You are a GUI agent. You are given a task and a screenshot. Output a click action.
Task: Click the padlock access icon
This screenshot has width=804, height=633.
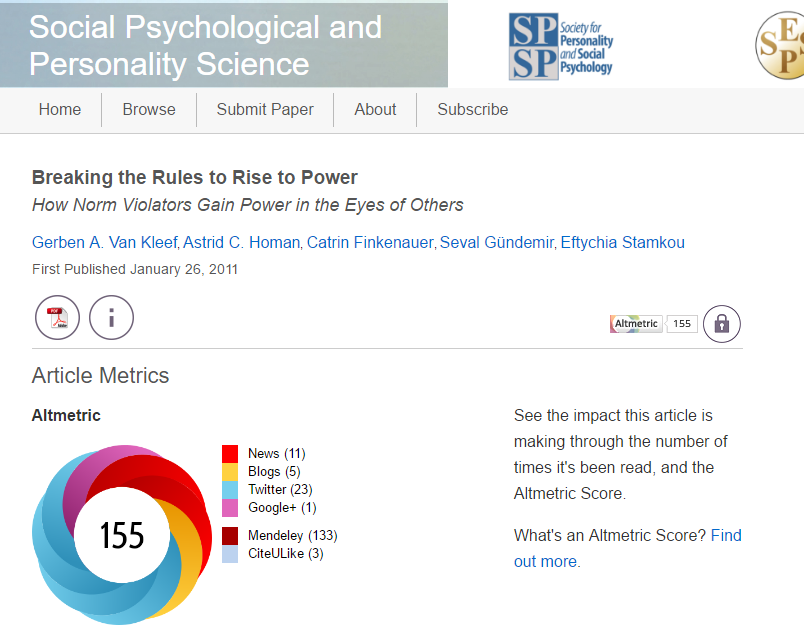pos(721,323)
